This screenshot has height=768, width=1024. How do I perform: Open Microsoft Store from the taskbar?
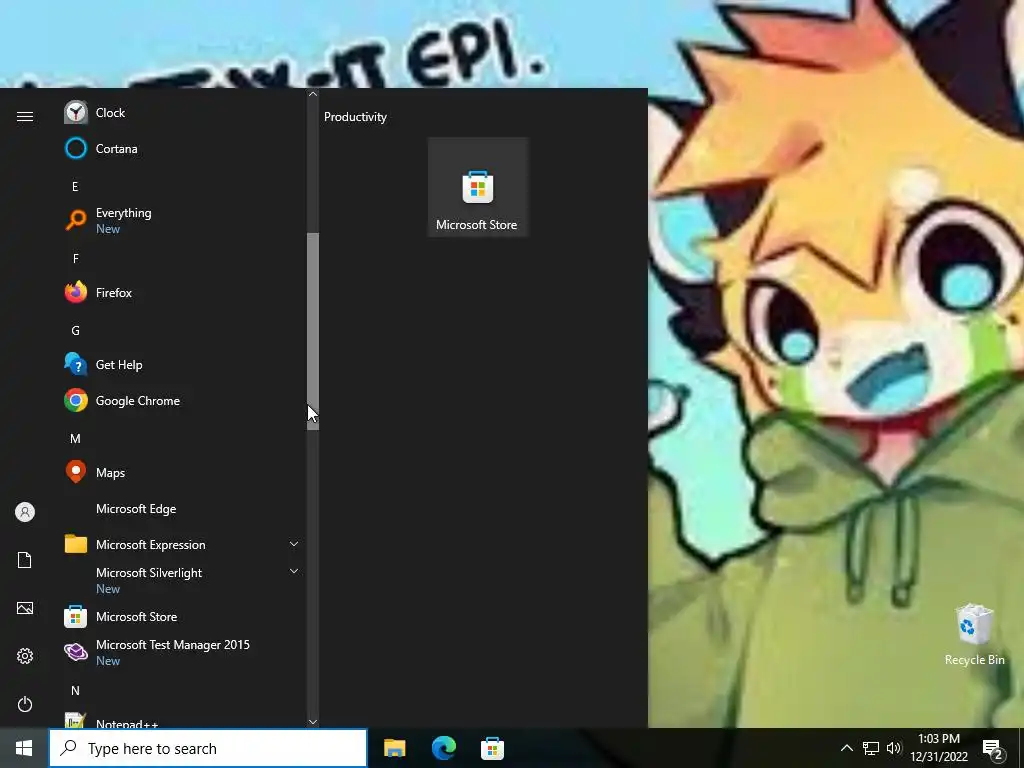pos(492,748)
